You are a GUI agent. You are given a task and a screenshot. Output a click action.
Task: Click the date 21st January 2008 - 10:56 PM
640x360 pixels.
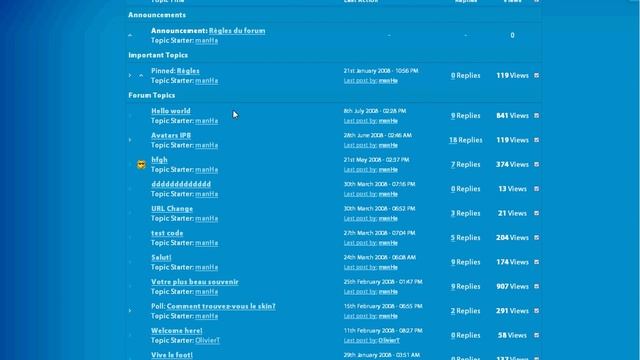(381, 71)
